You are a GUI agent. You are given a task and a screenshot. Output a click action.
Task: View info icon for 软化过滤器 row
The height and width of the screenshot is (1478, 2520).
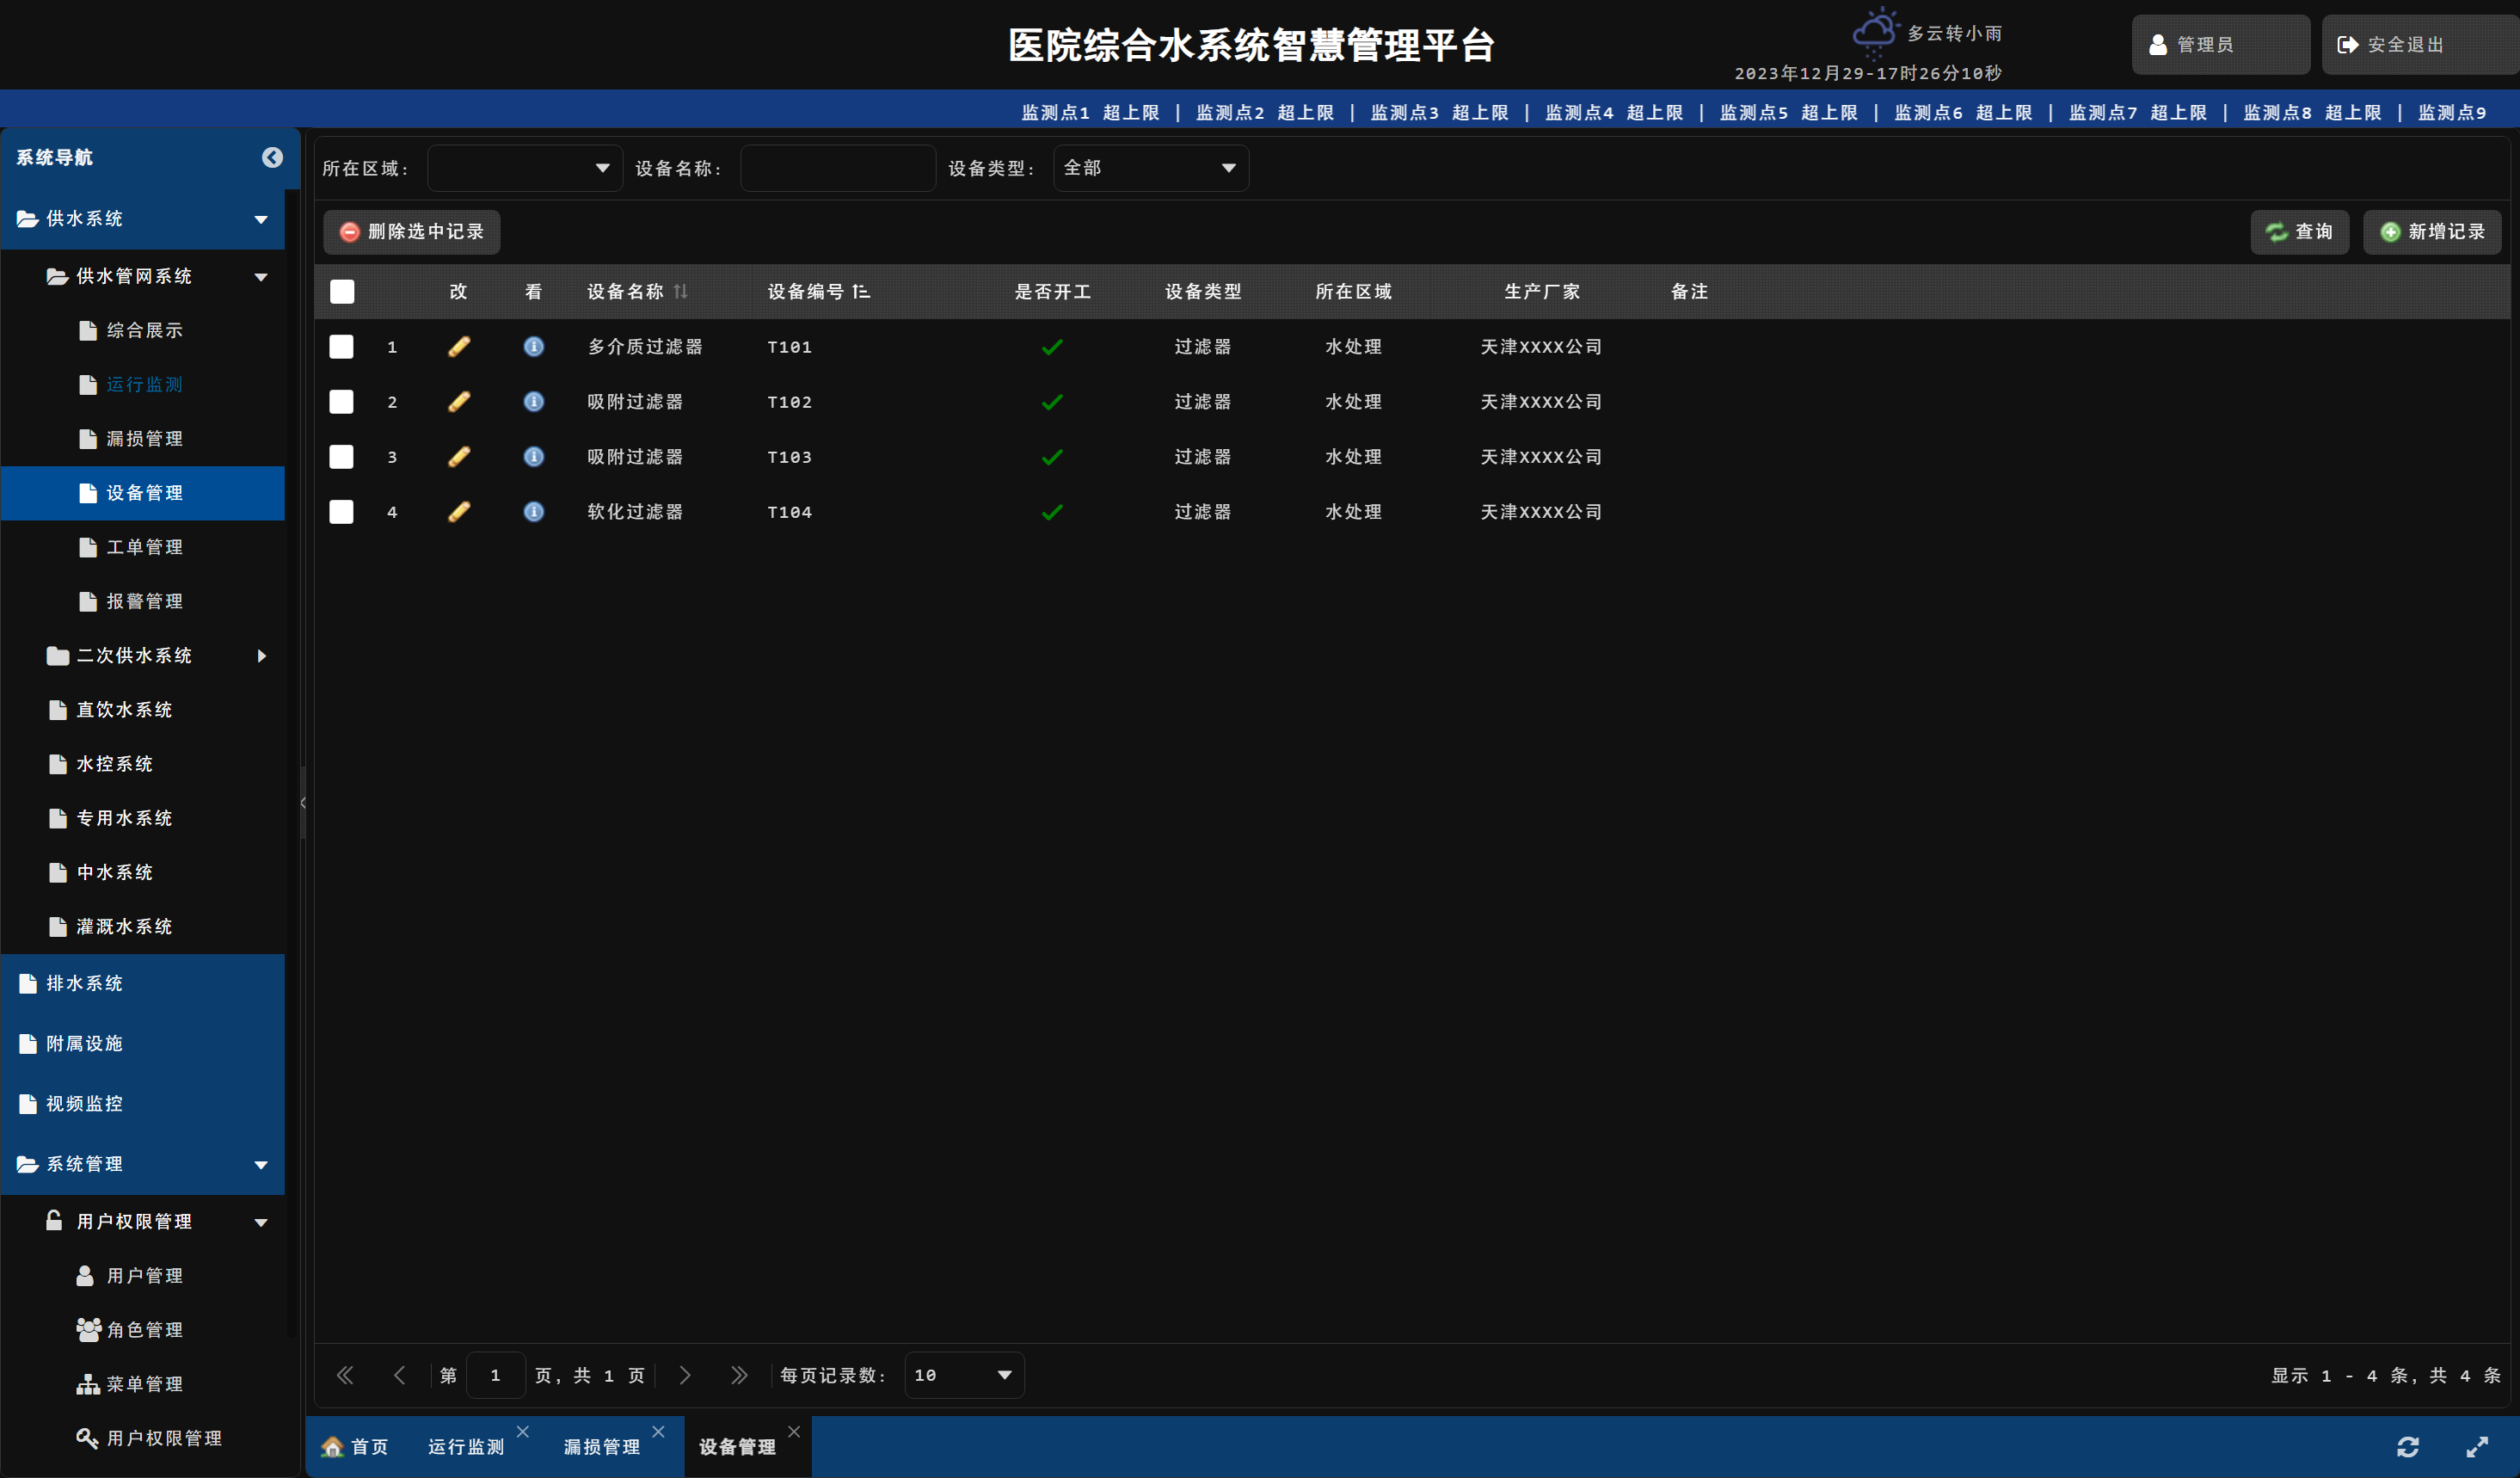point(534,512)
